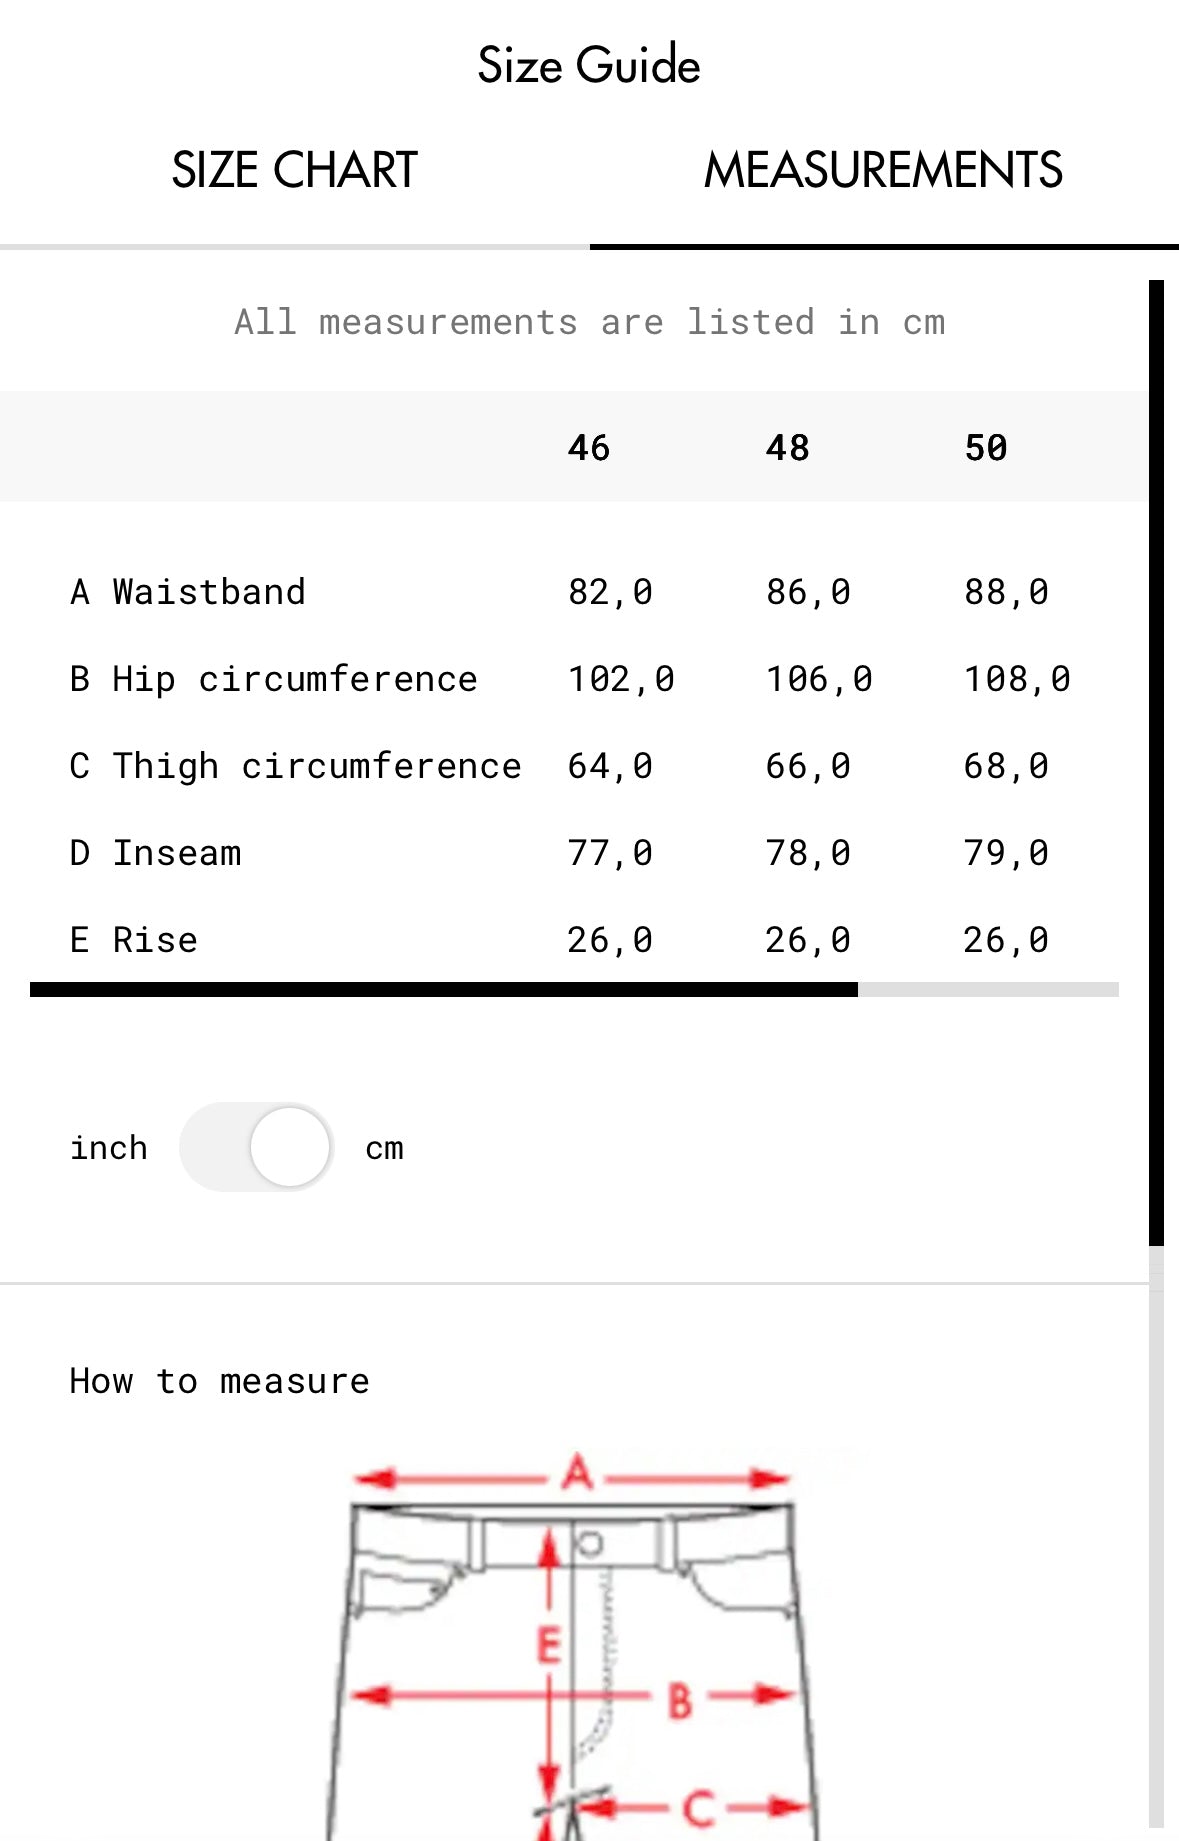Image resolution: width=1179 pixels, height=1841 pixels.
Task: Click the red A marker on diagram
Action: [x=578, y=1473]
